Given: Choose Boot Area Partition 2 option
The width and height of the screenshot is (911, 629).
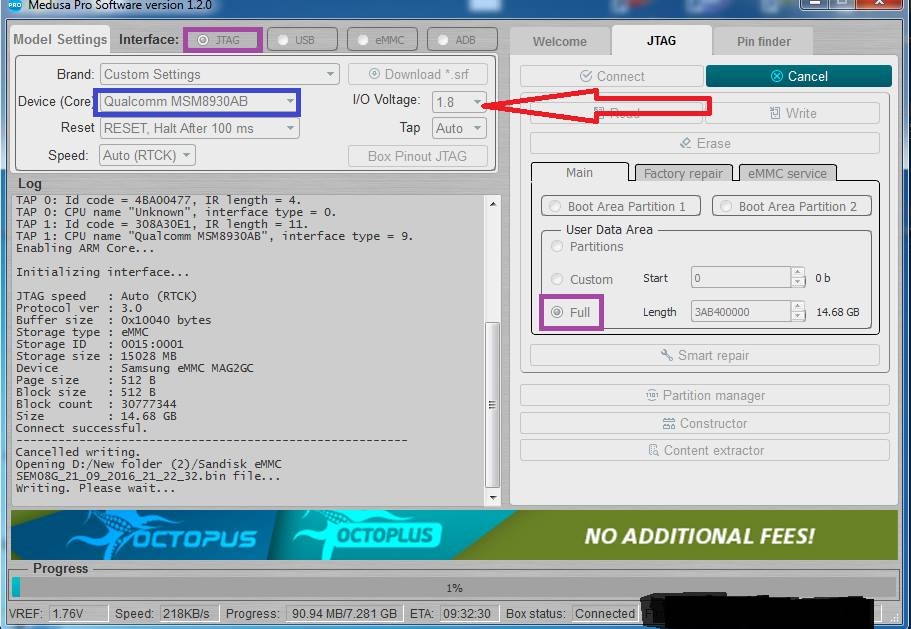Looking at the screenshot, I should click(791, 206).
